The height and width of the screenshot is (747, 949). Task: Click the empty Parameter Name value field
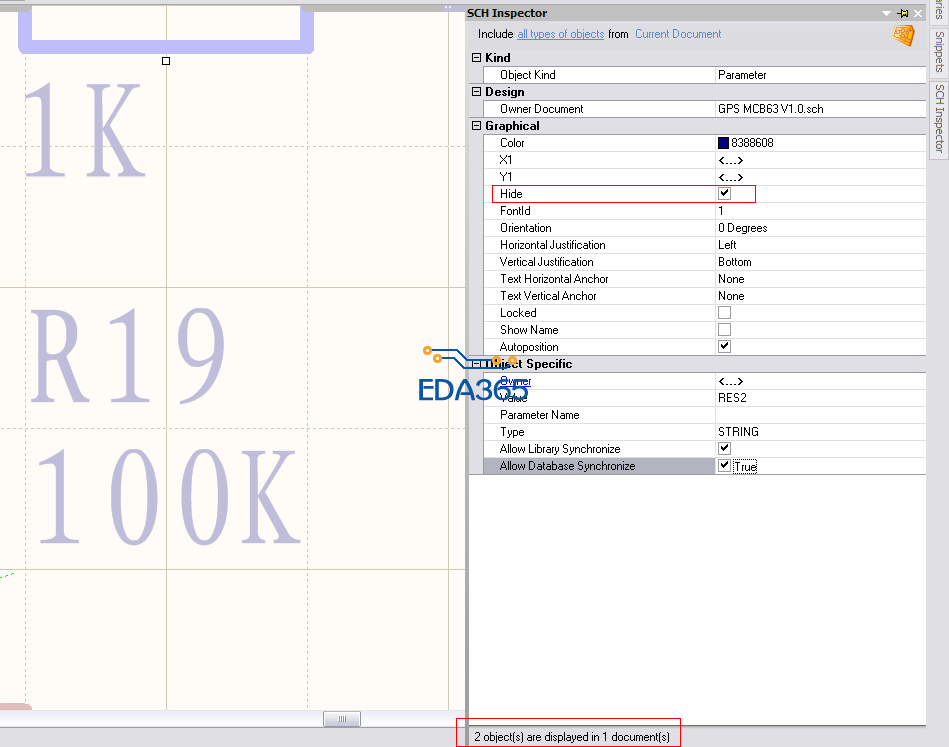(x=820, y=415)
